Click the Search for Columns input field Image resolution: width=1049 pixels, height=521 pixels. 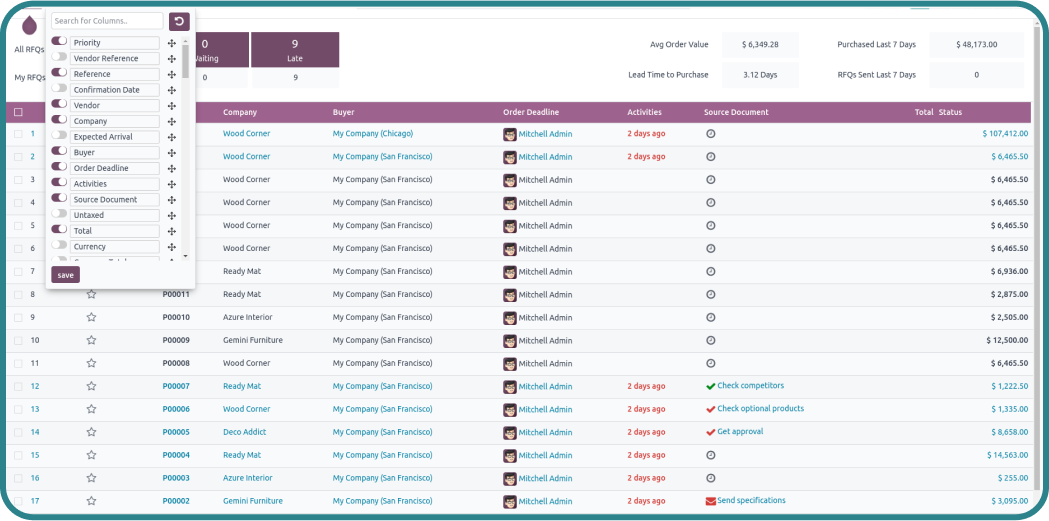point(106,21)
